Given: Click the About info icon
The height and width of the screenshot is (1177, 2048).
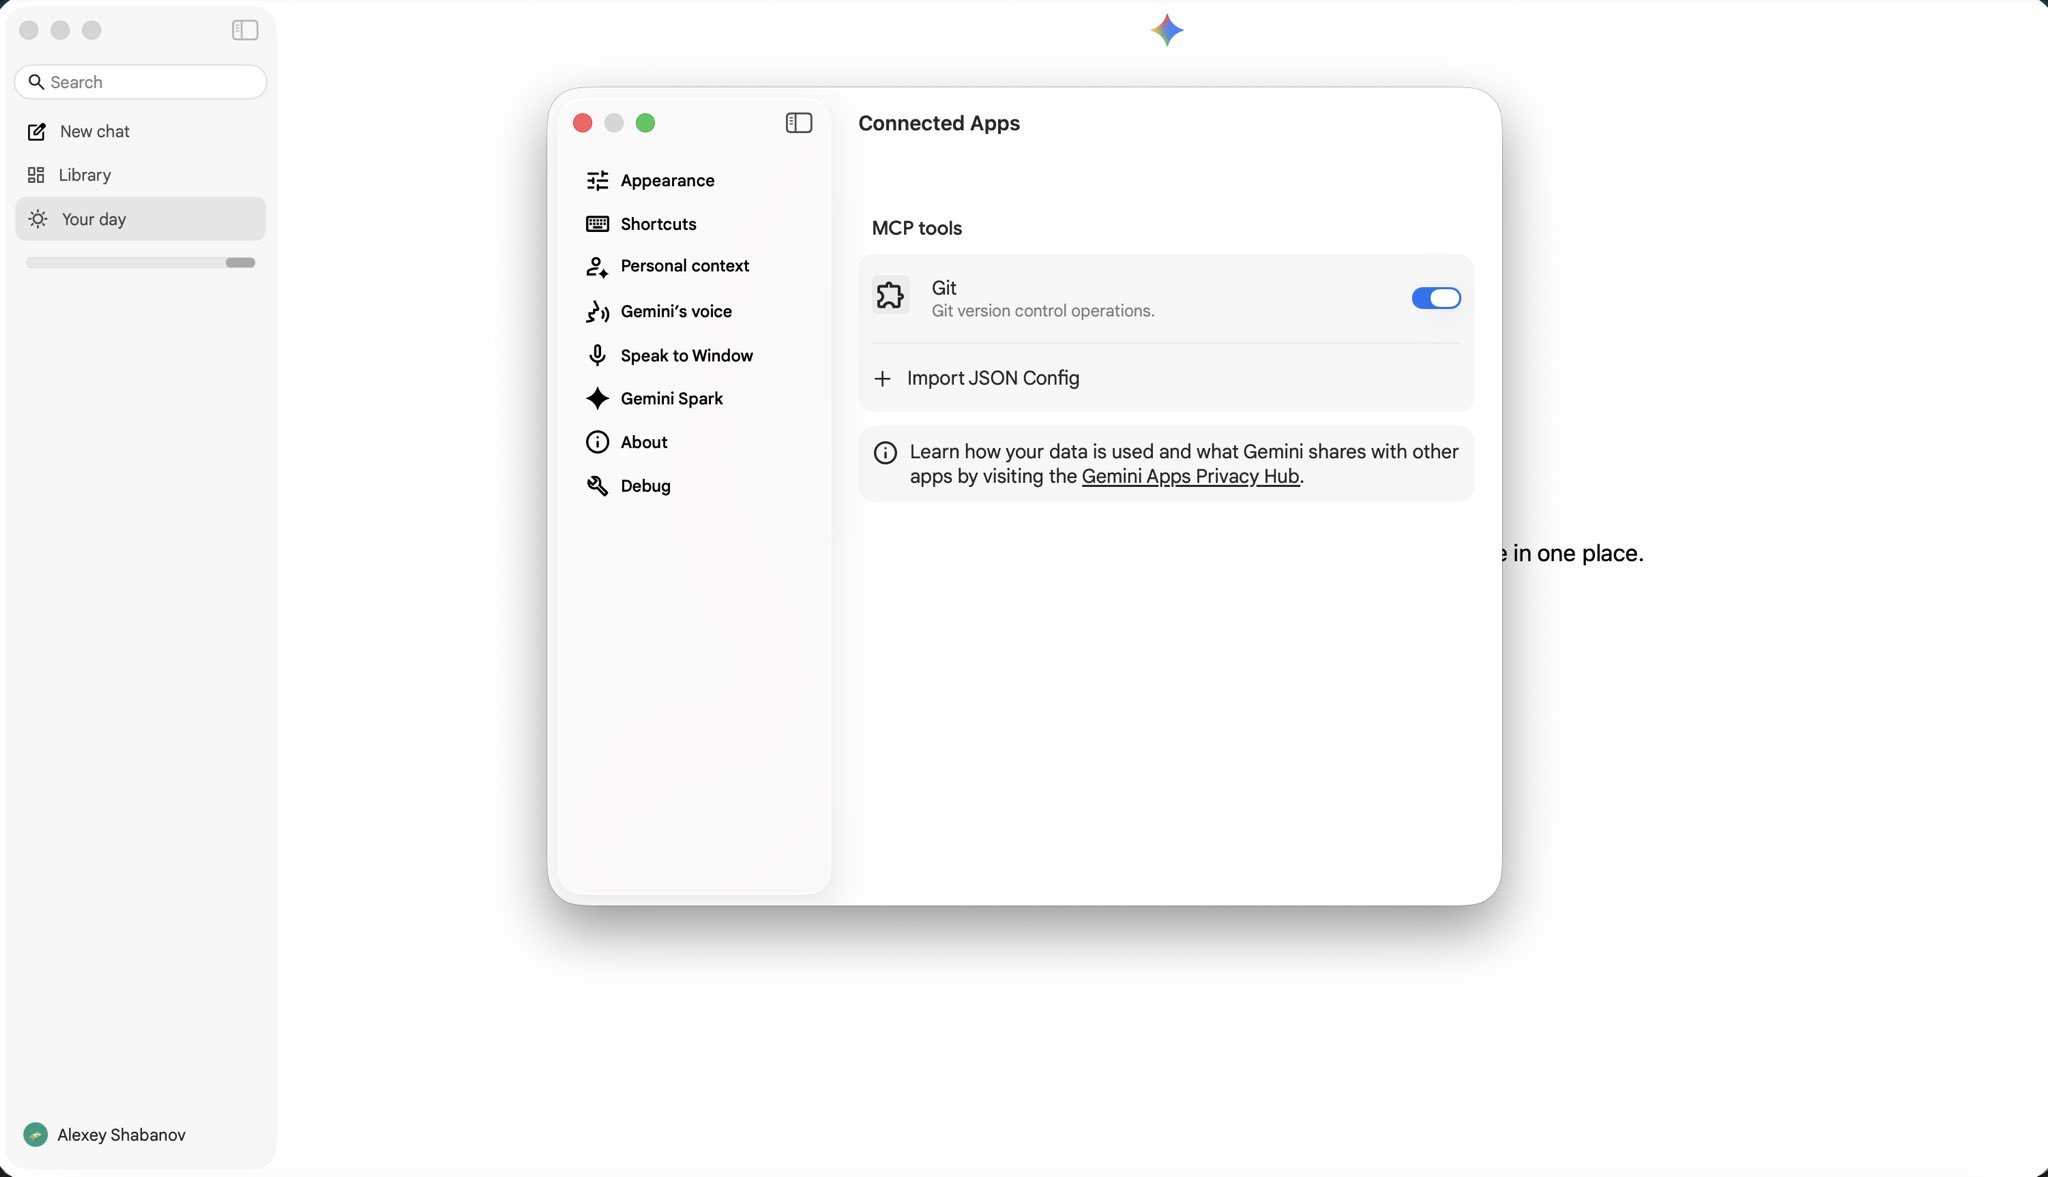Looking at the screenshot, I should (597, 442).
